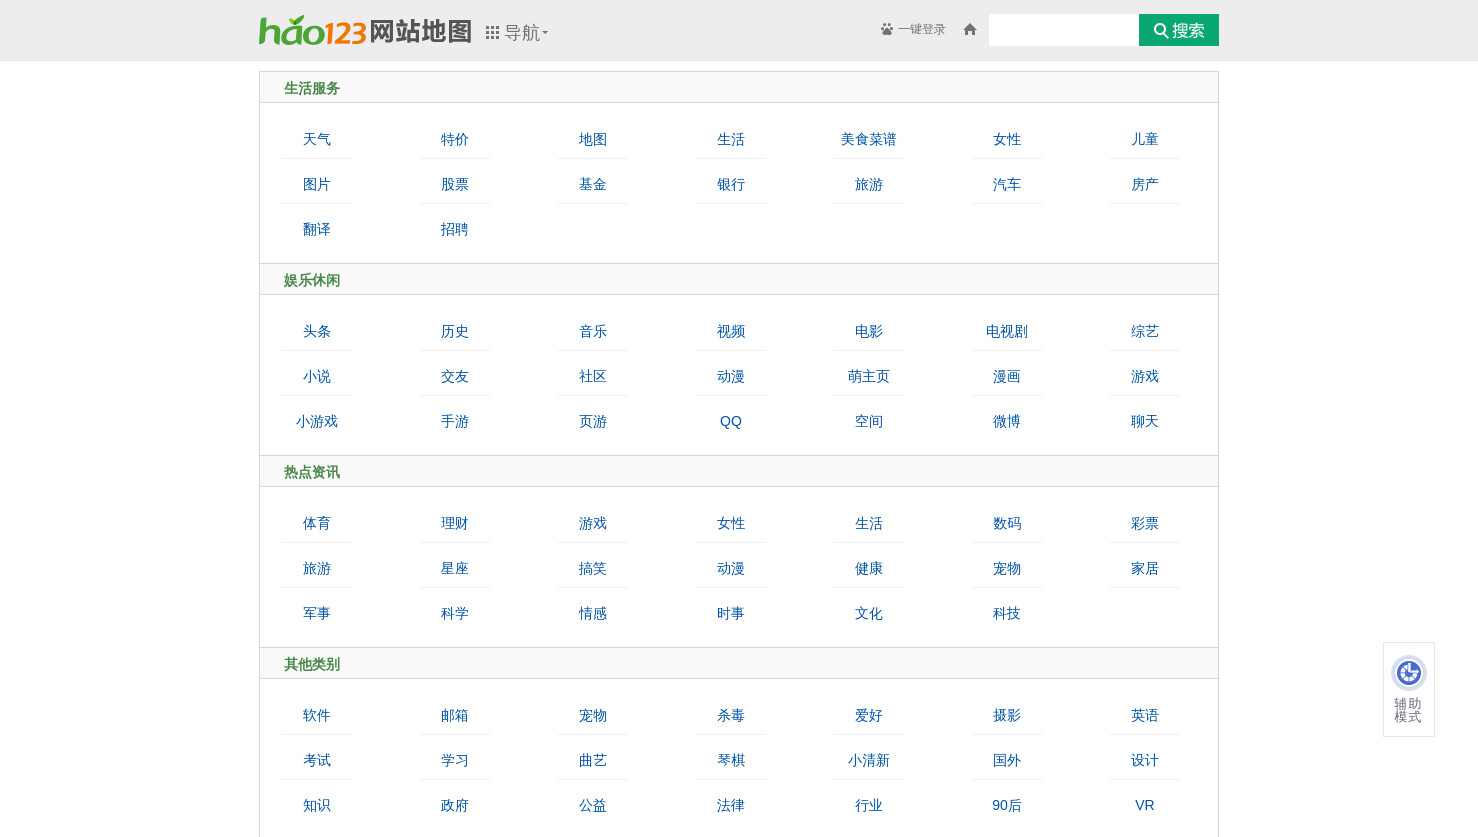This screenshot has width=1478, height=837.
Task: Open the 手游 link
Action: pyautogui.click(x=455, y=421)
